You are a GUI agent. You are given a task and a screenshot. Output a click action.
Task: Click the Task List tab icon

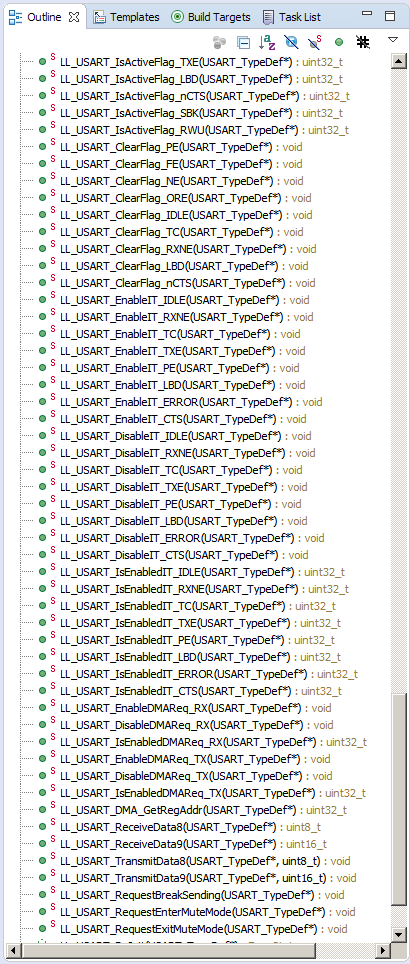(268, 17)
